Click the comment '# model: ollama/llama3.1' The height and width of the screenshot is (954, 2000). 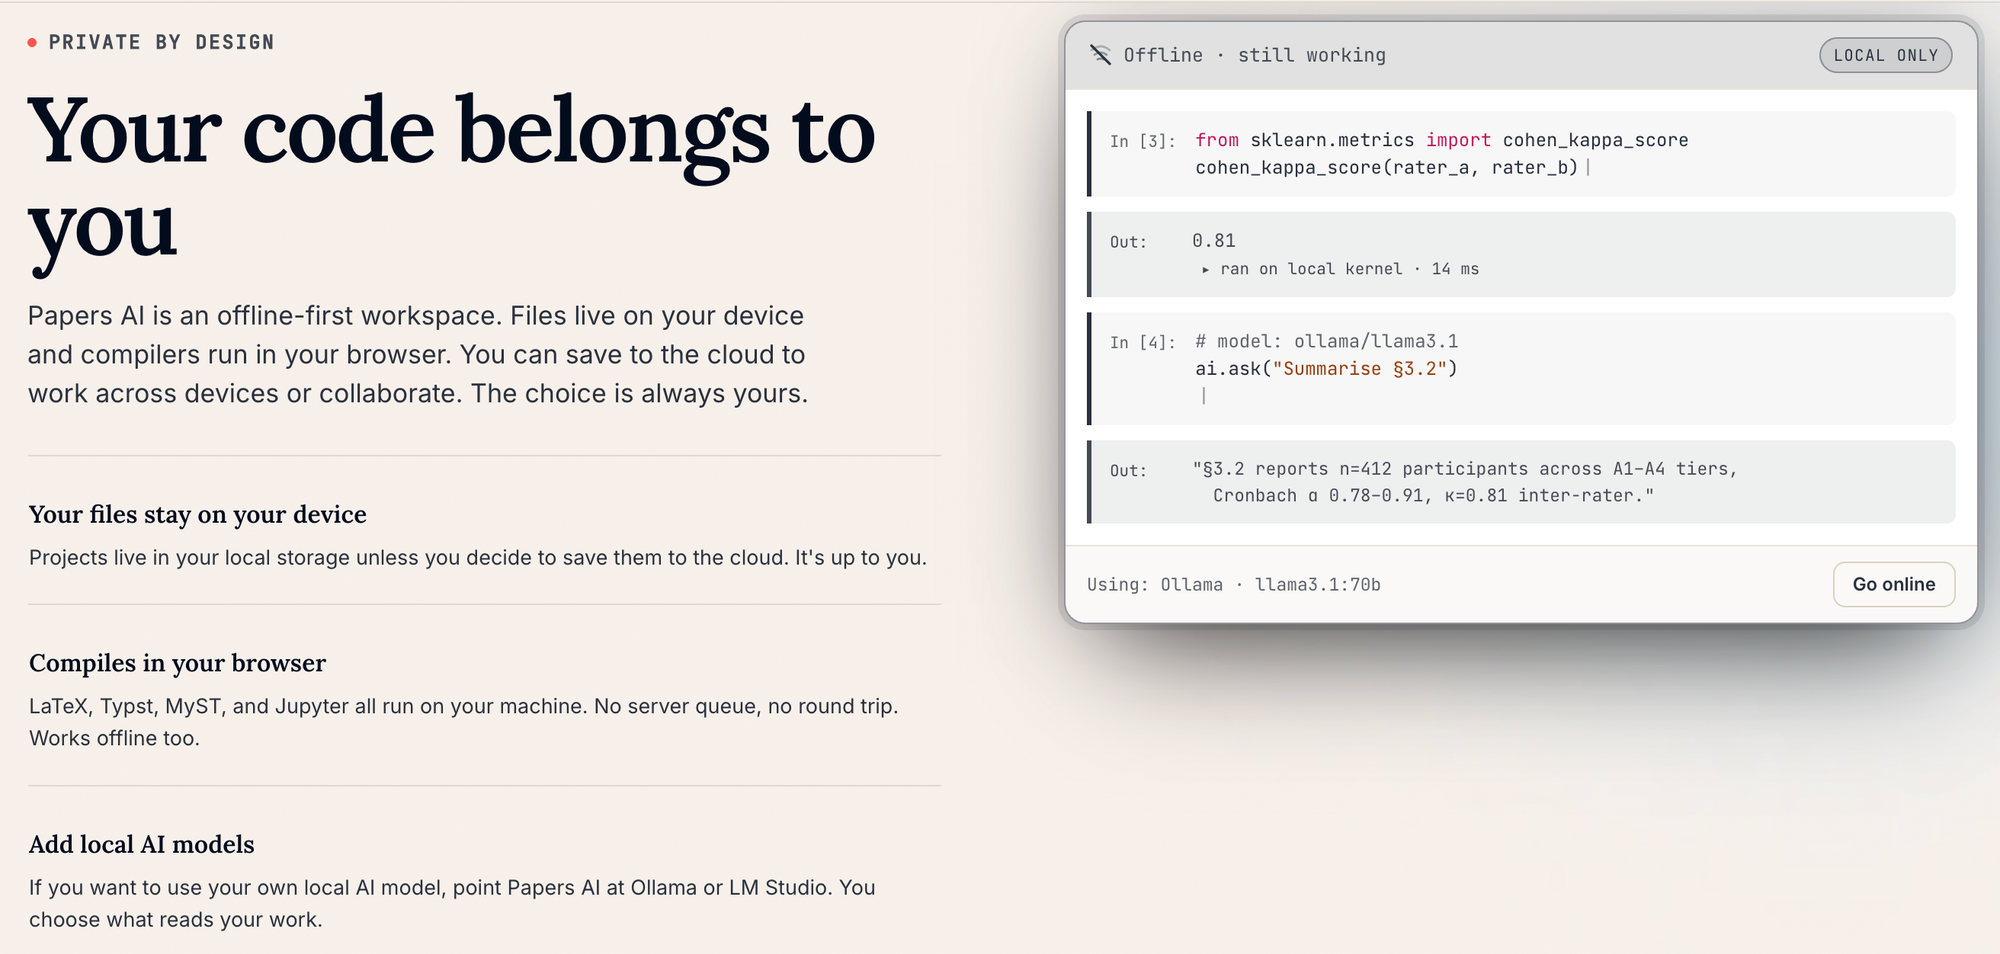click(x=1327, y=341)
